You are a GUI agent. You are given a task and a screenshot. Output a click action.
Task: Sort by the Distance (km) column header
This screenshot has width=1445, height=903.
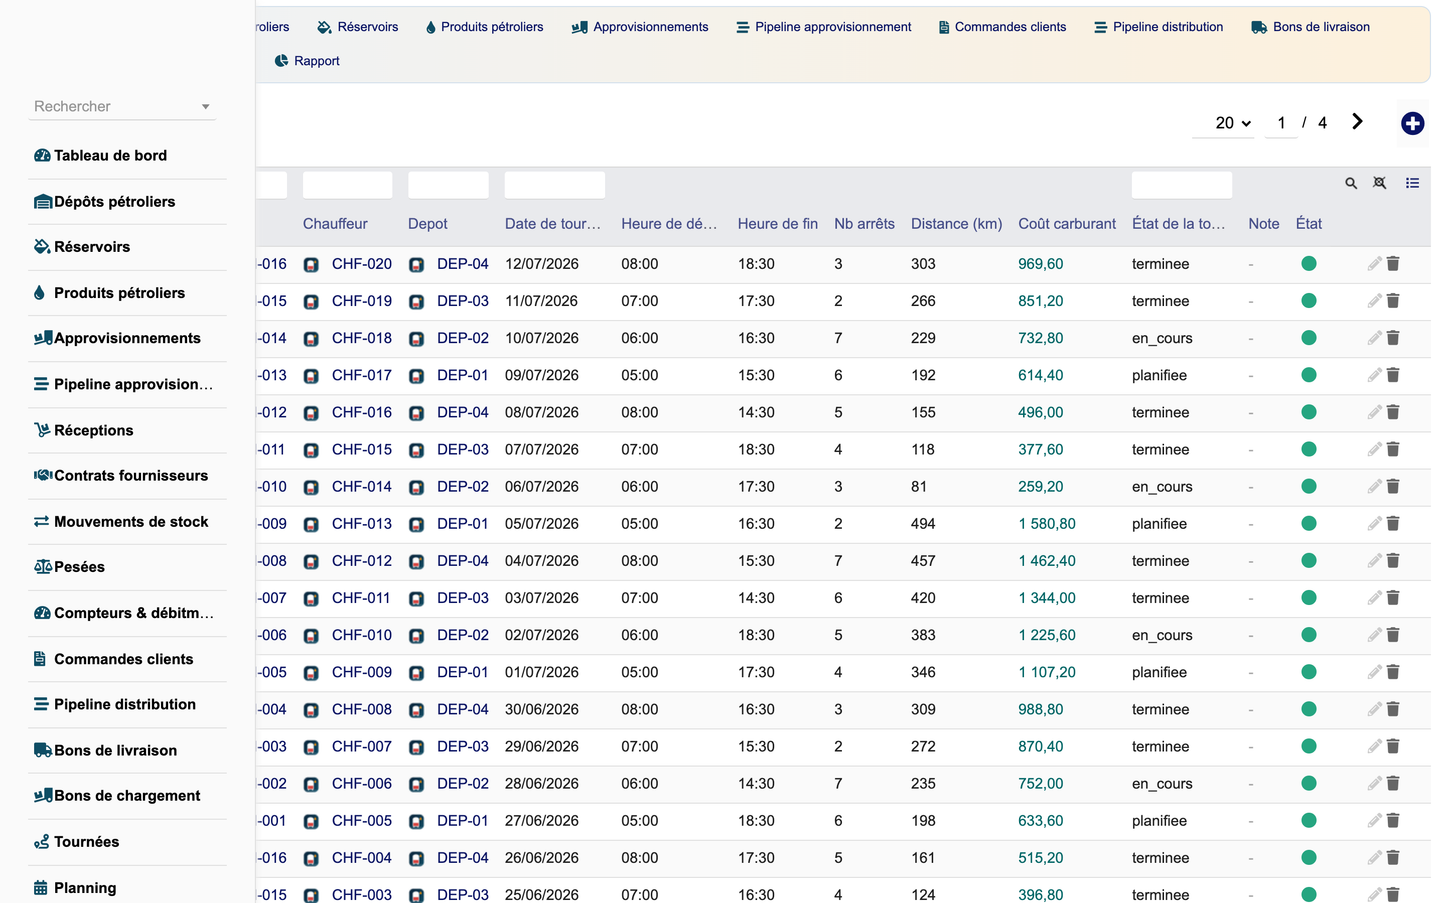click(x=956, y=224)
